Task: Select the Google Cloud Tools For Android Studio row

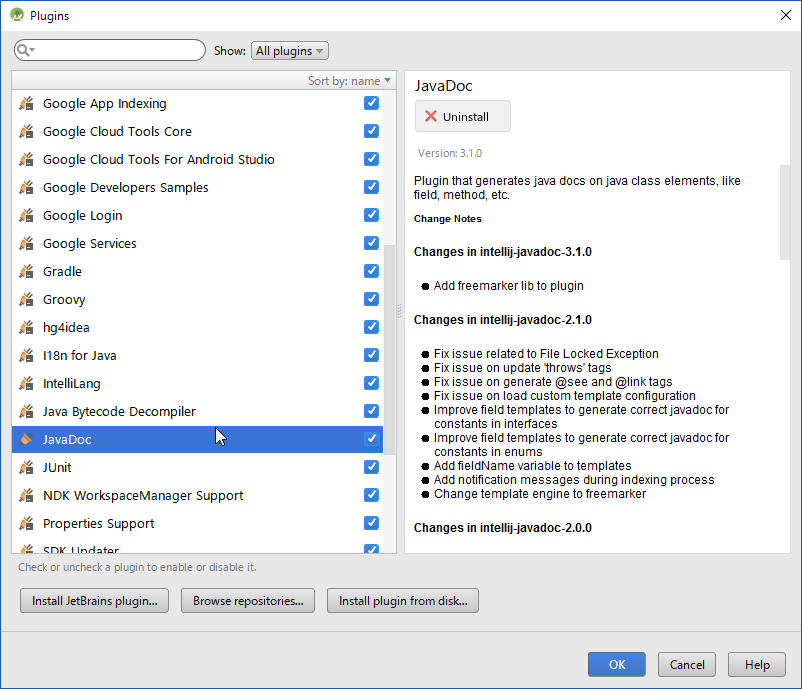Action: [197, 160]
